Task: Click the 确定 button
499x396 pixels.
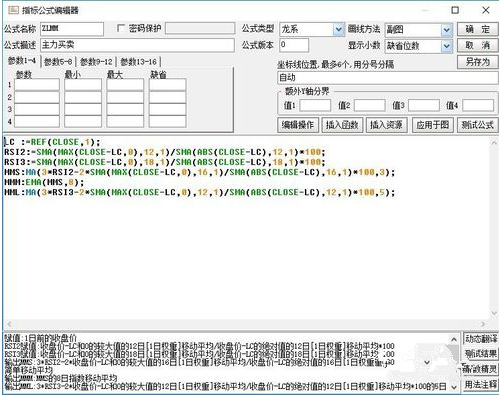Action: click(x=477, y=29)
